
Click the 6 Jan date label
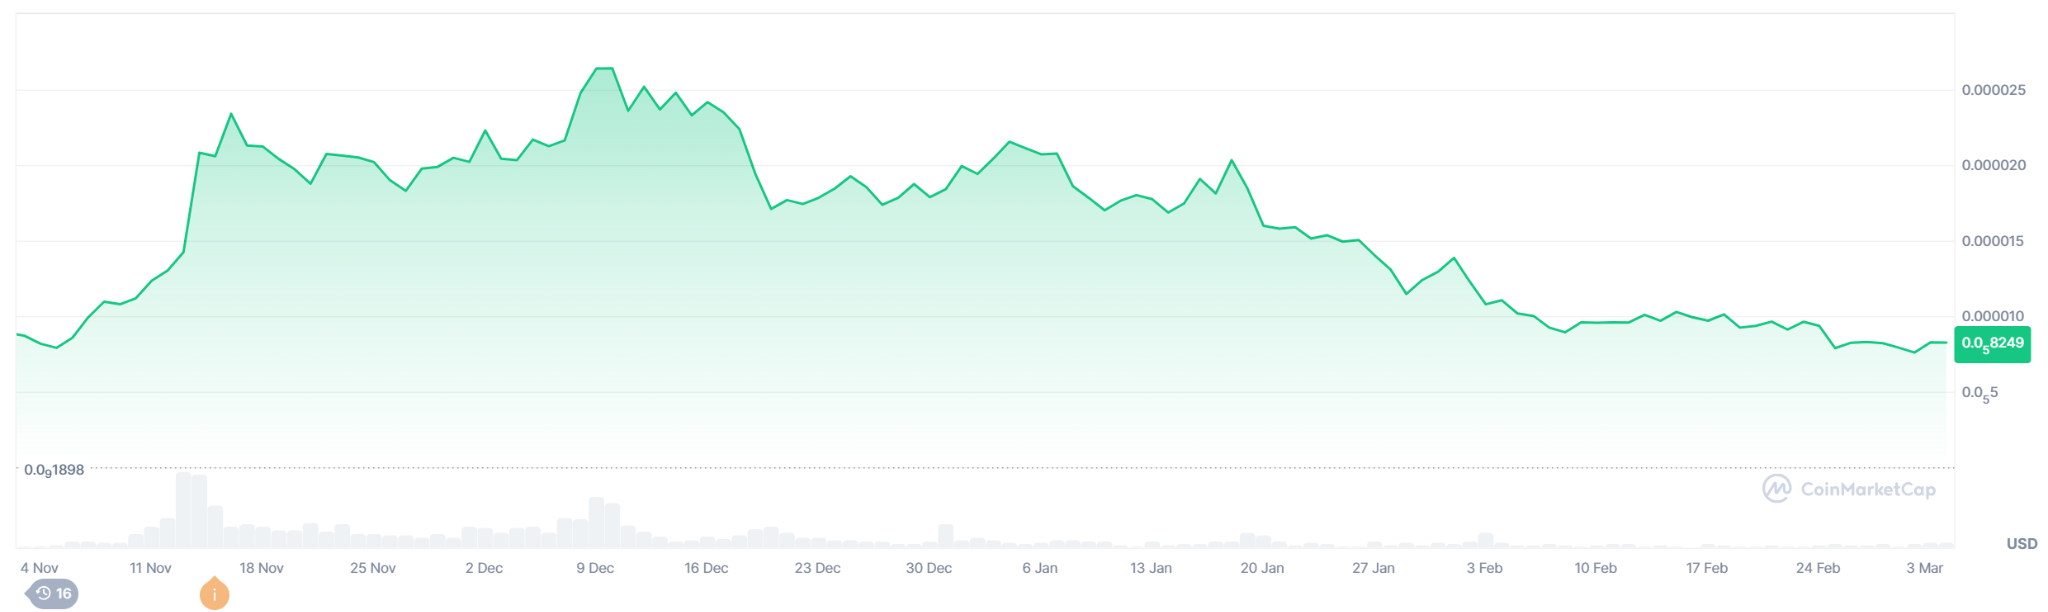1040,568
